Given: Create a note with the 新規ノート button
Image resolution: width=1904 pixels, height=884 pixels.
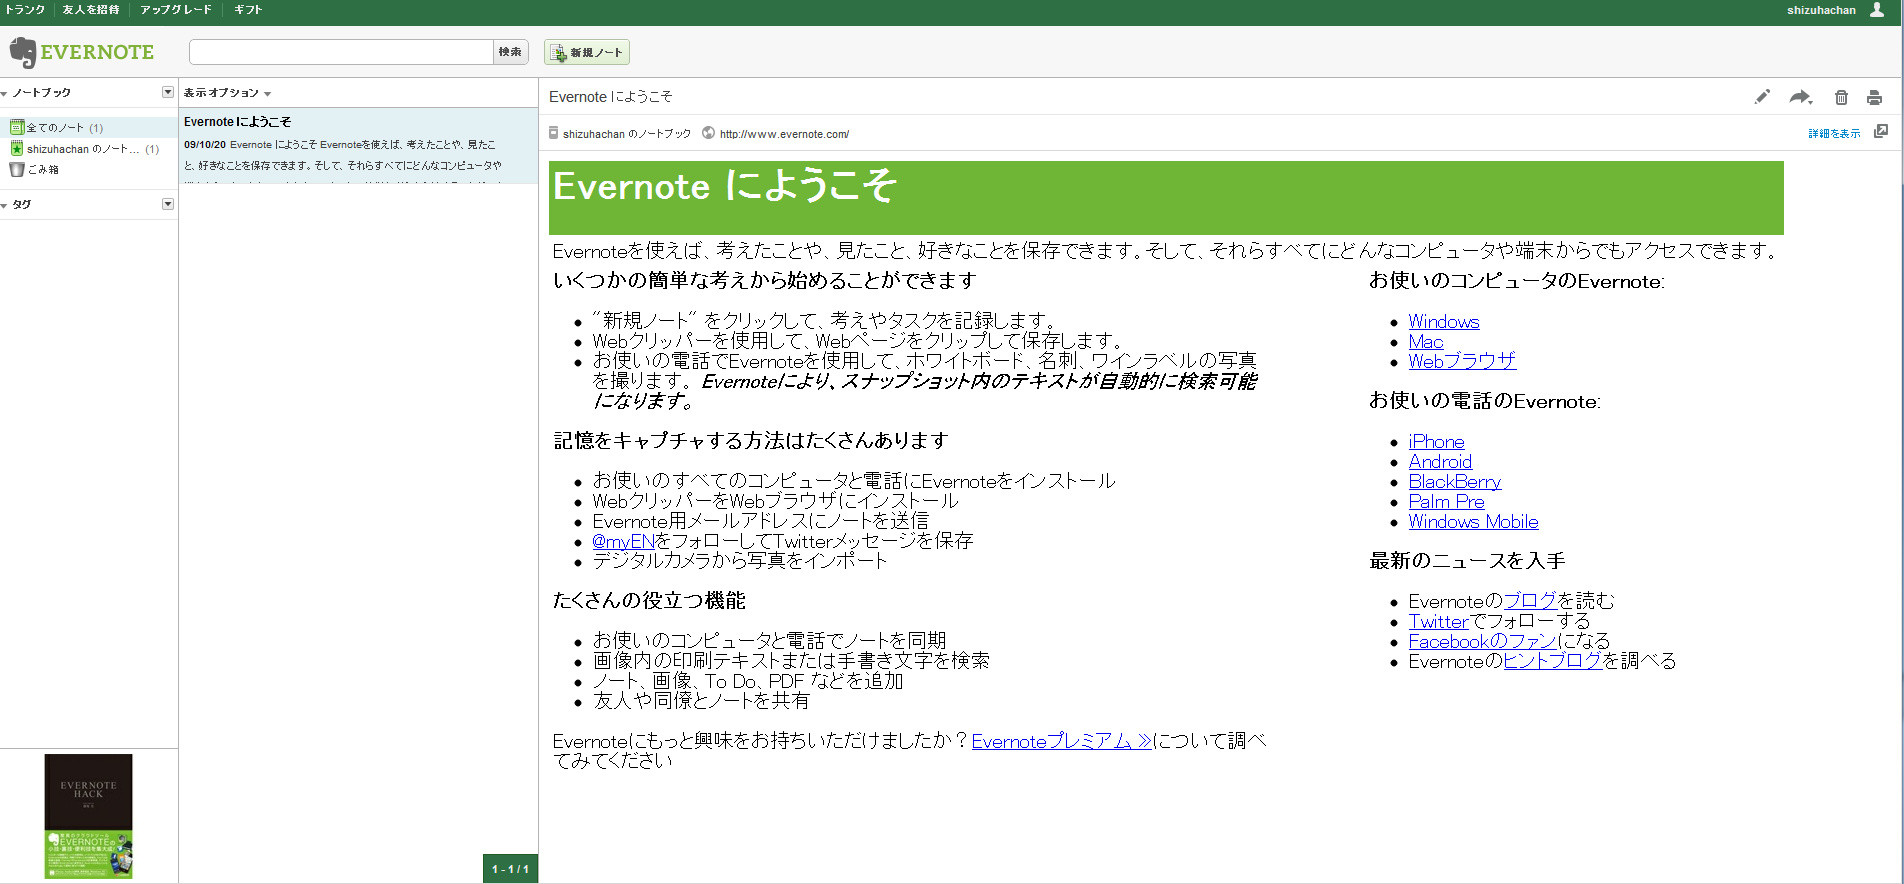Looking at the screenshot, I should click(x=587, y=52).
